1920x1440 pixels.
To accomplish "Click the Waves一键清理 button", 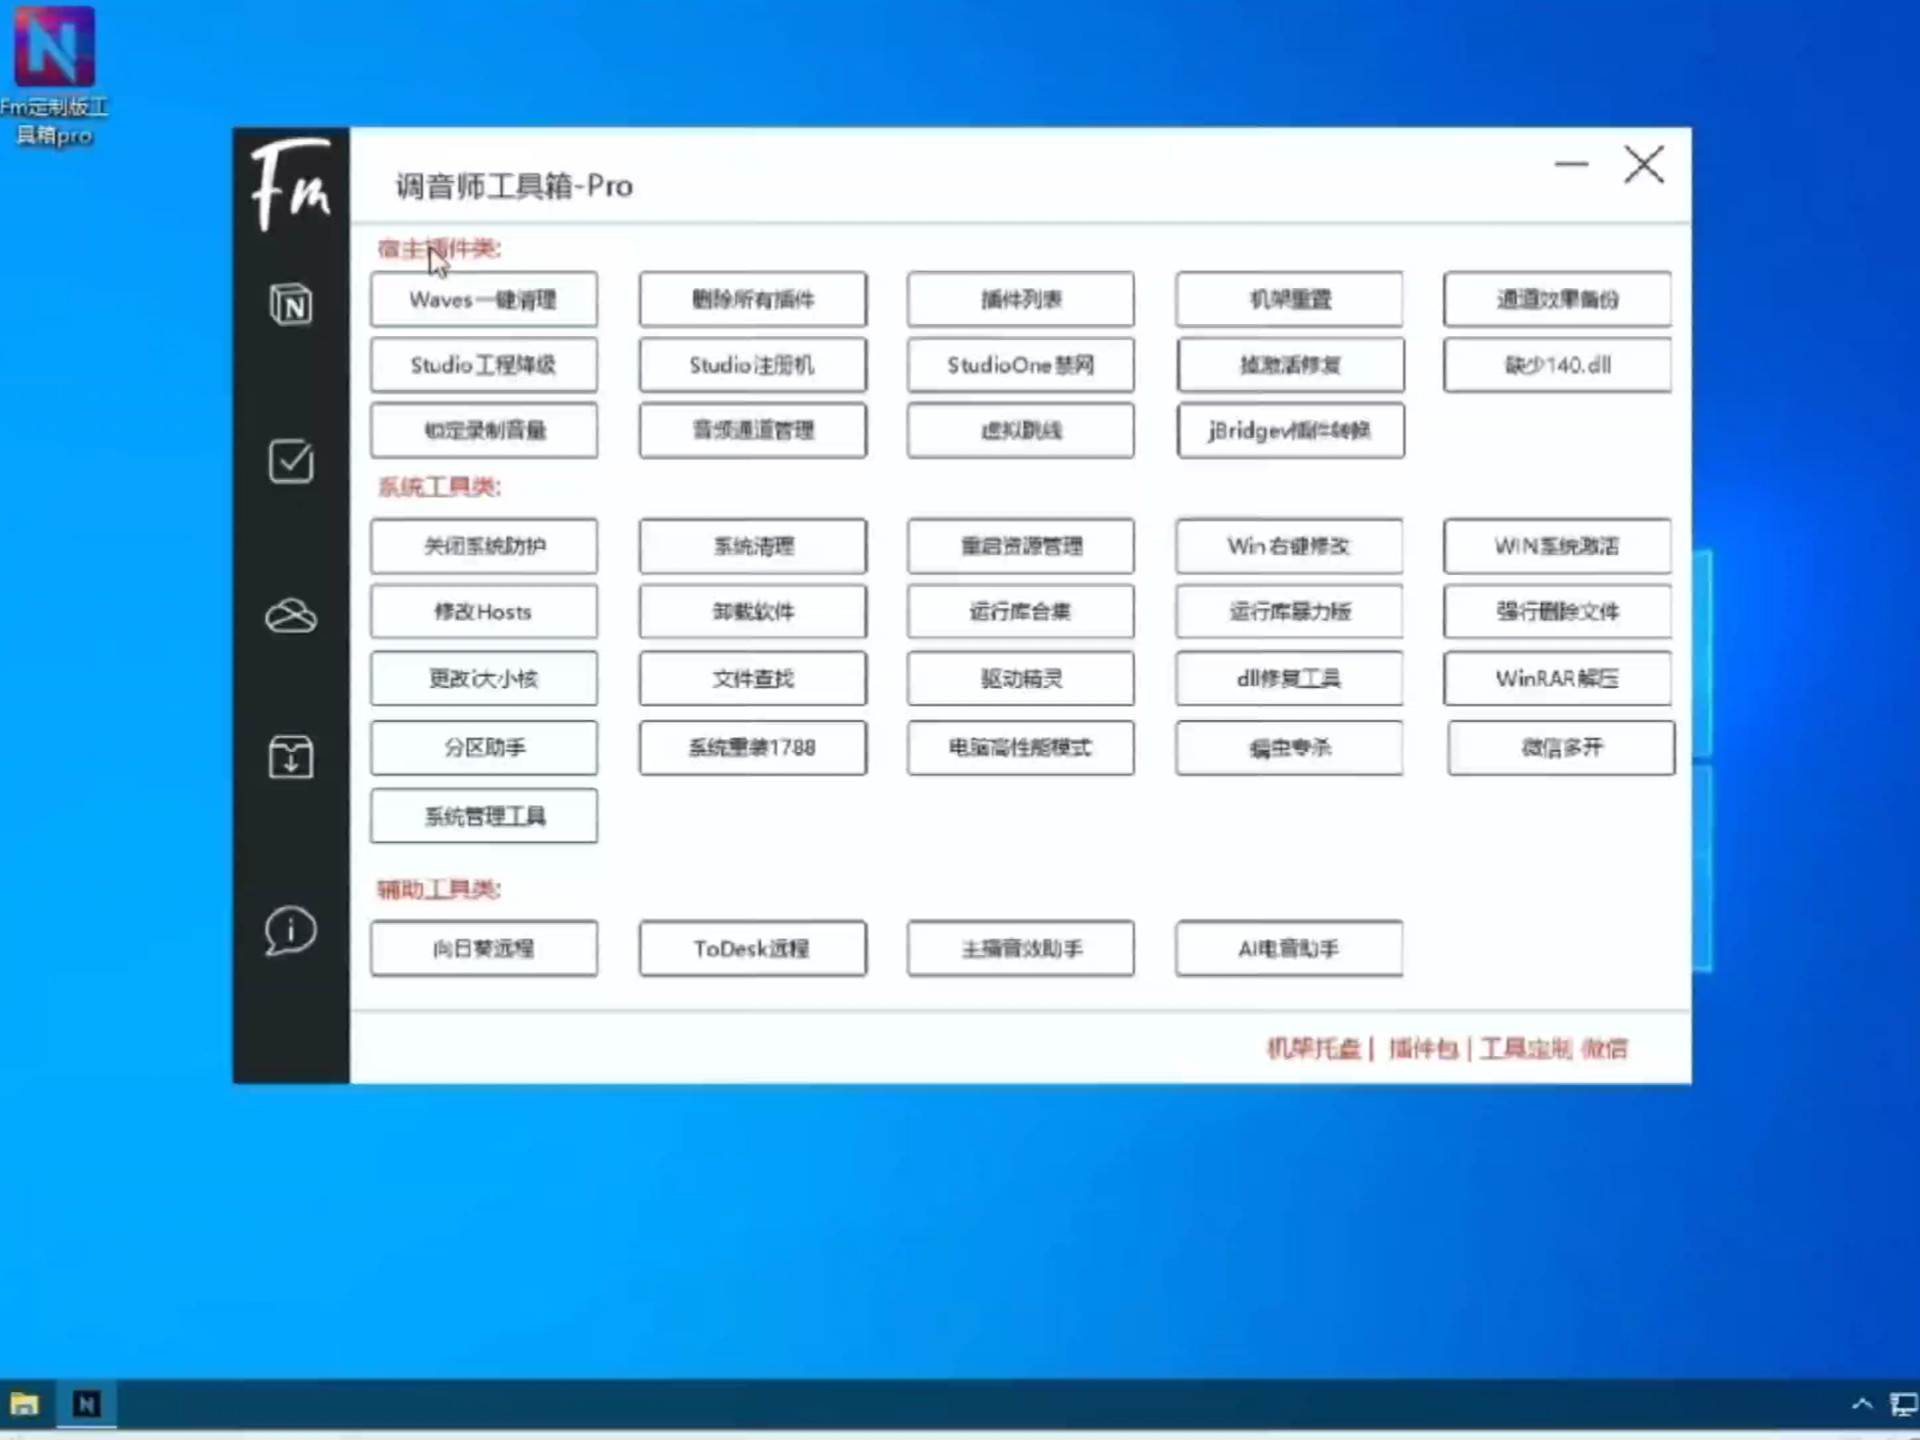I will 484,299.
